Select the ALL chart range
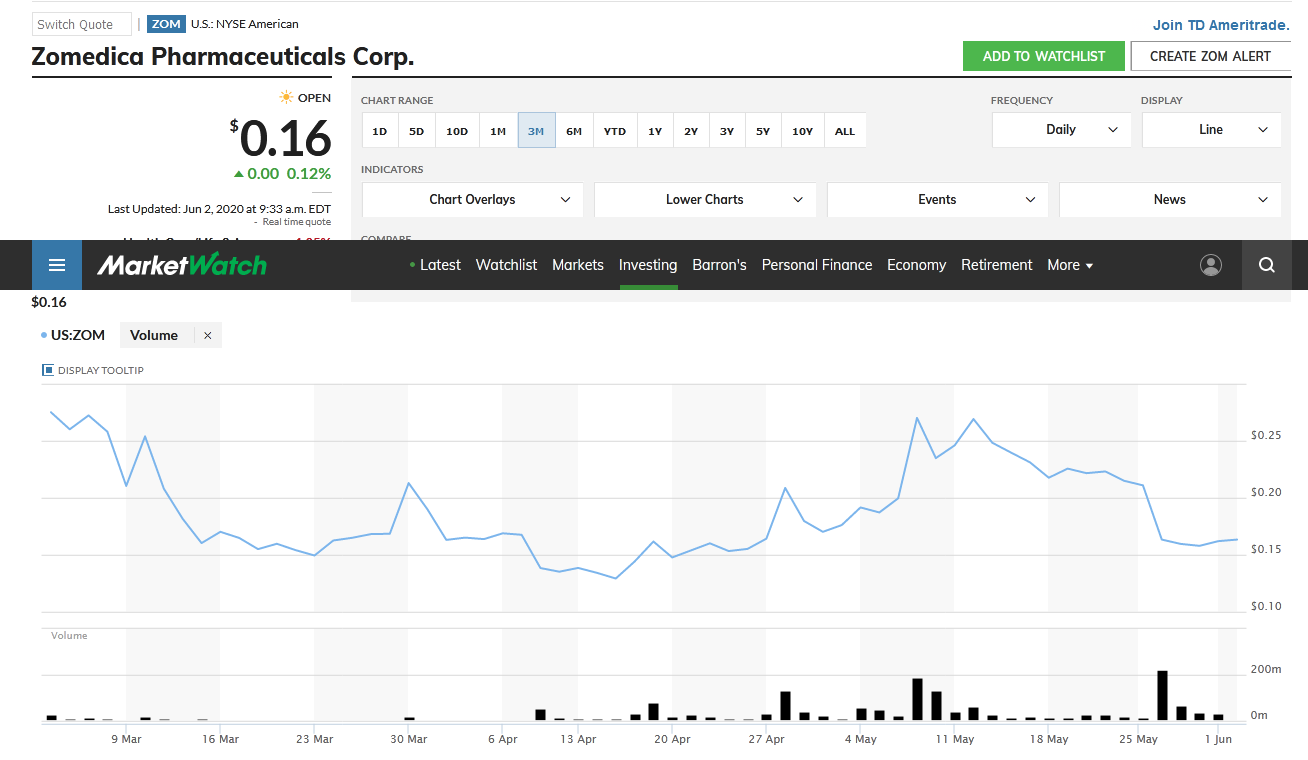The width and height of the screenshot is (1308, 760). point(845,131)
